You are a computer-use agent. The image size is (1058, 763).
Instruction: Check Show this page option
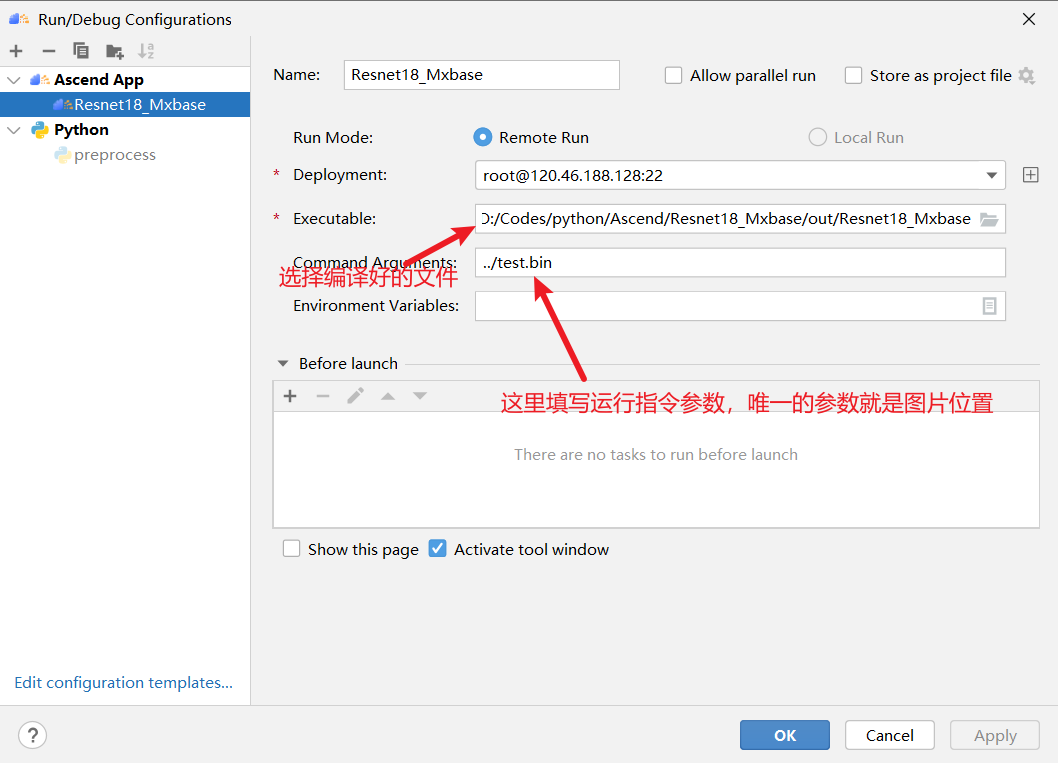[291, 548]
